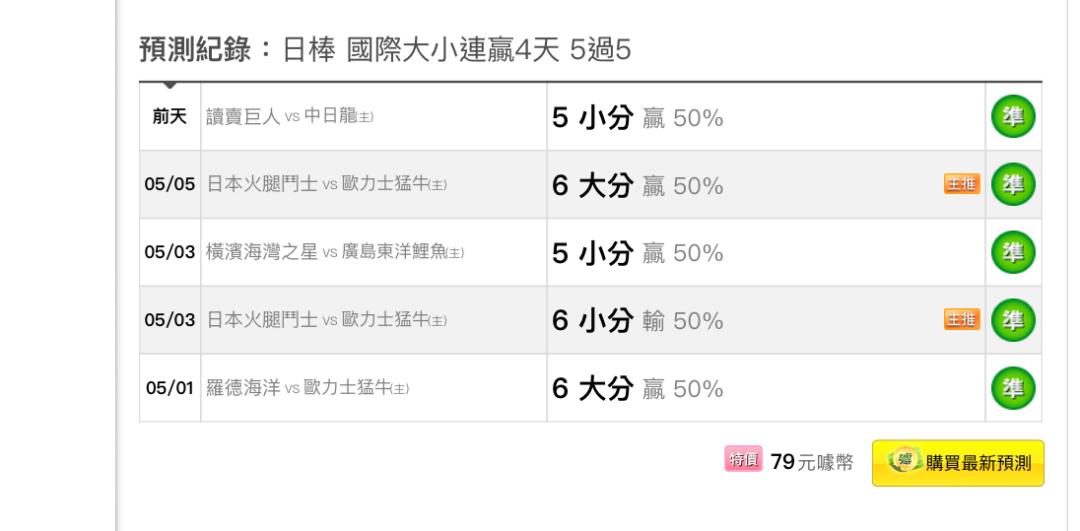Click the 預測紀錄 heading title
The image size is (1080, 531).
point(196,50)
